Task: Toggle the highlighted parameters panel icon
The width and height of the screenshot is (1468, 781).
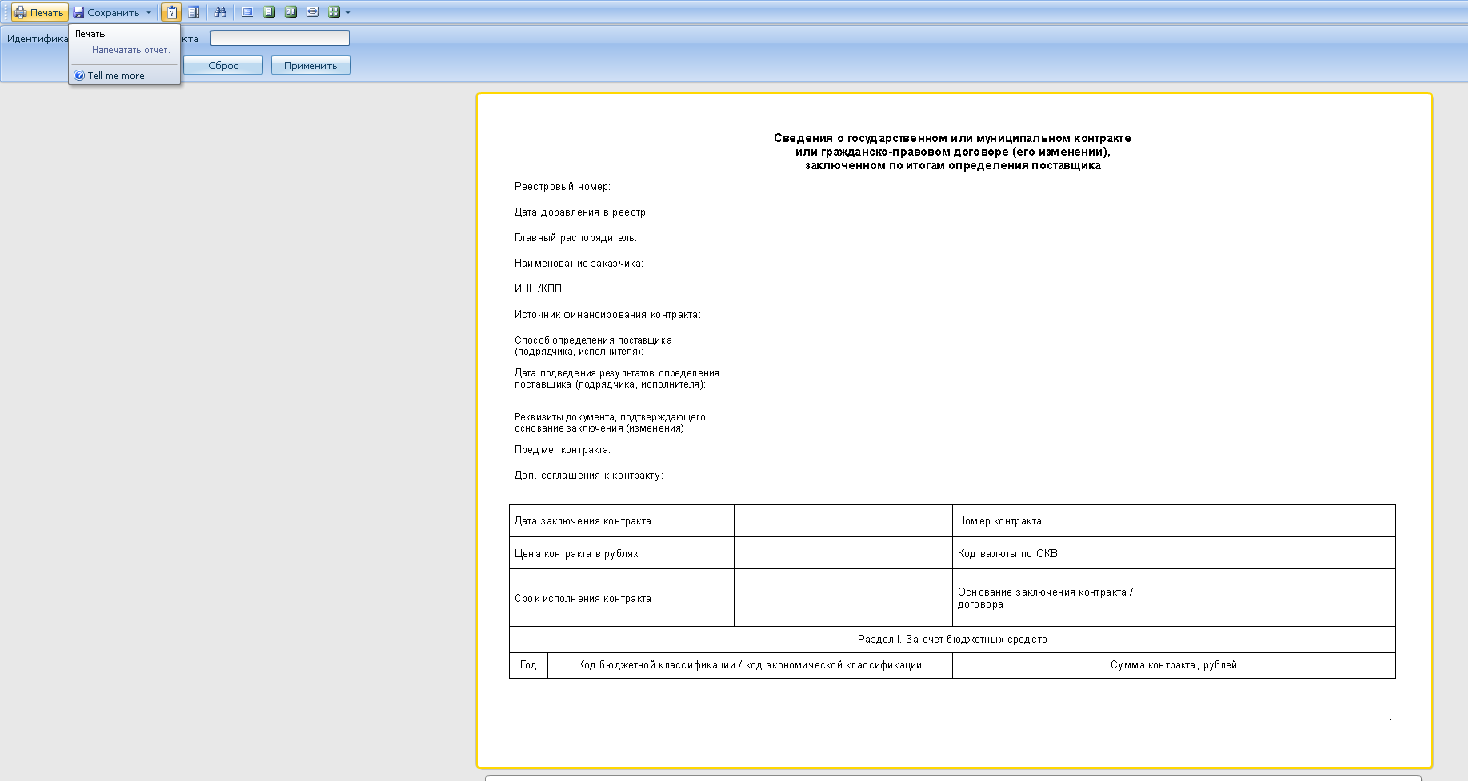Action: [172, 12]
